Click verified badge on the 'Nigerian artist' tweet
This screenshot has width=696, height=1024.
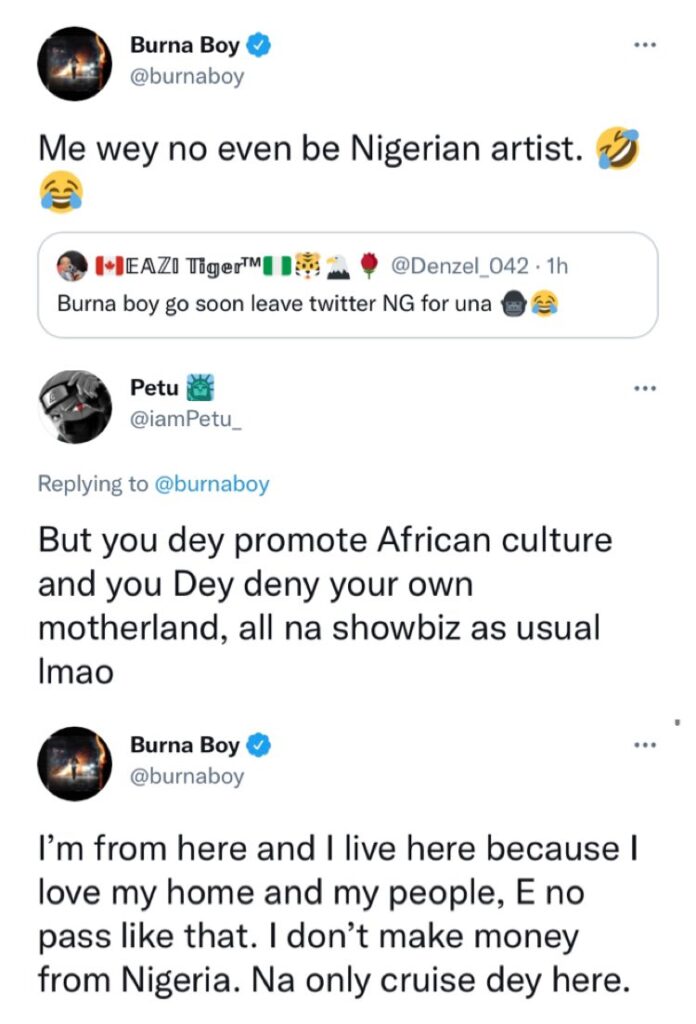click(x=258, y=46)
